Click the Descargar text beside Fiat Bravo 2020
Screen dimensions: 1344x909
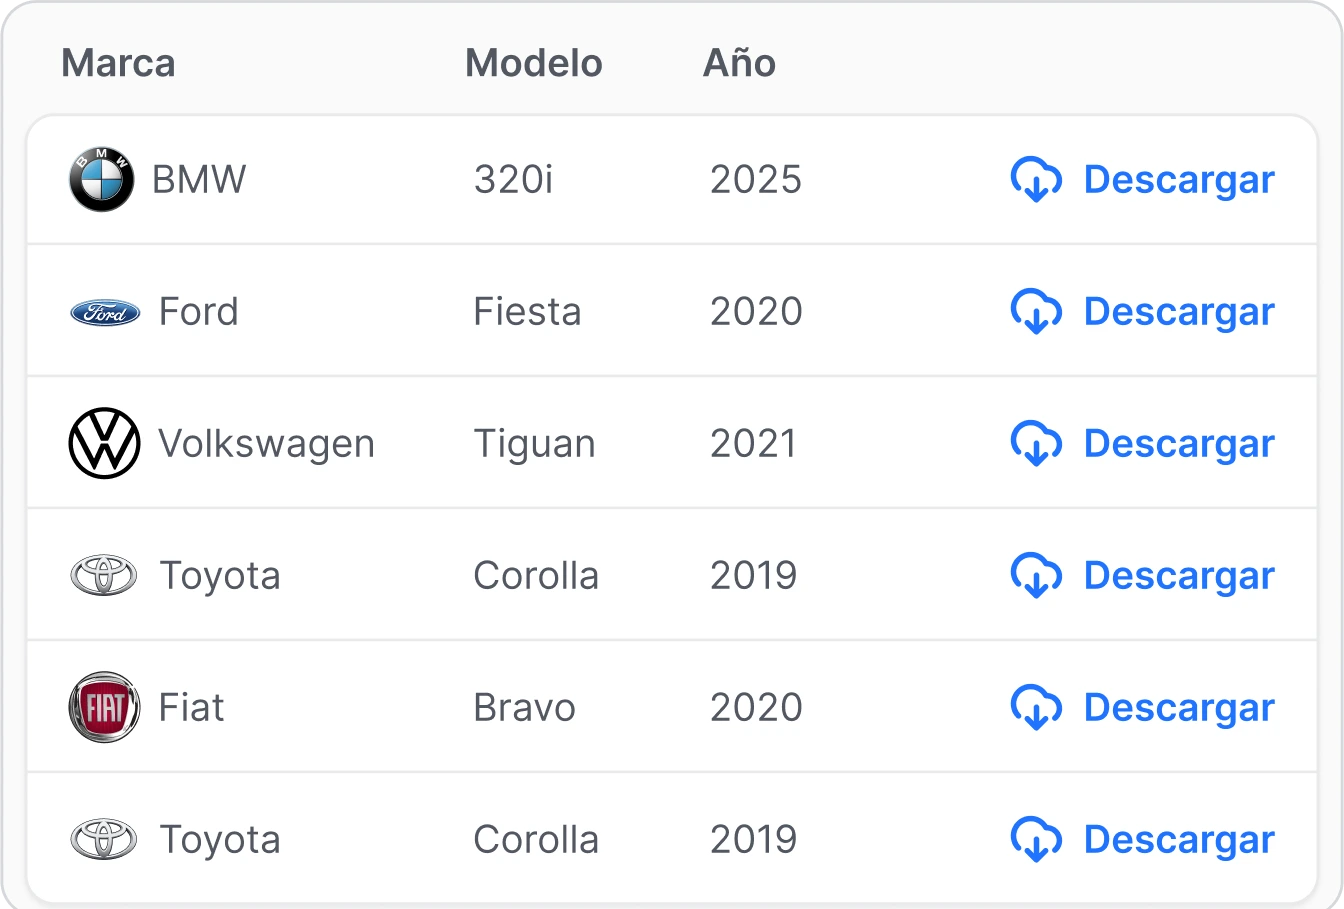click(x=1179, y=708)
